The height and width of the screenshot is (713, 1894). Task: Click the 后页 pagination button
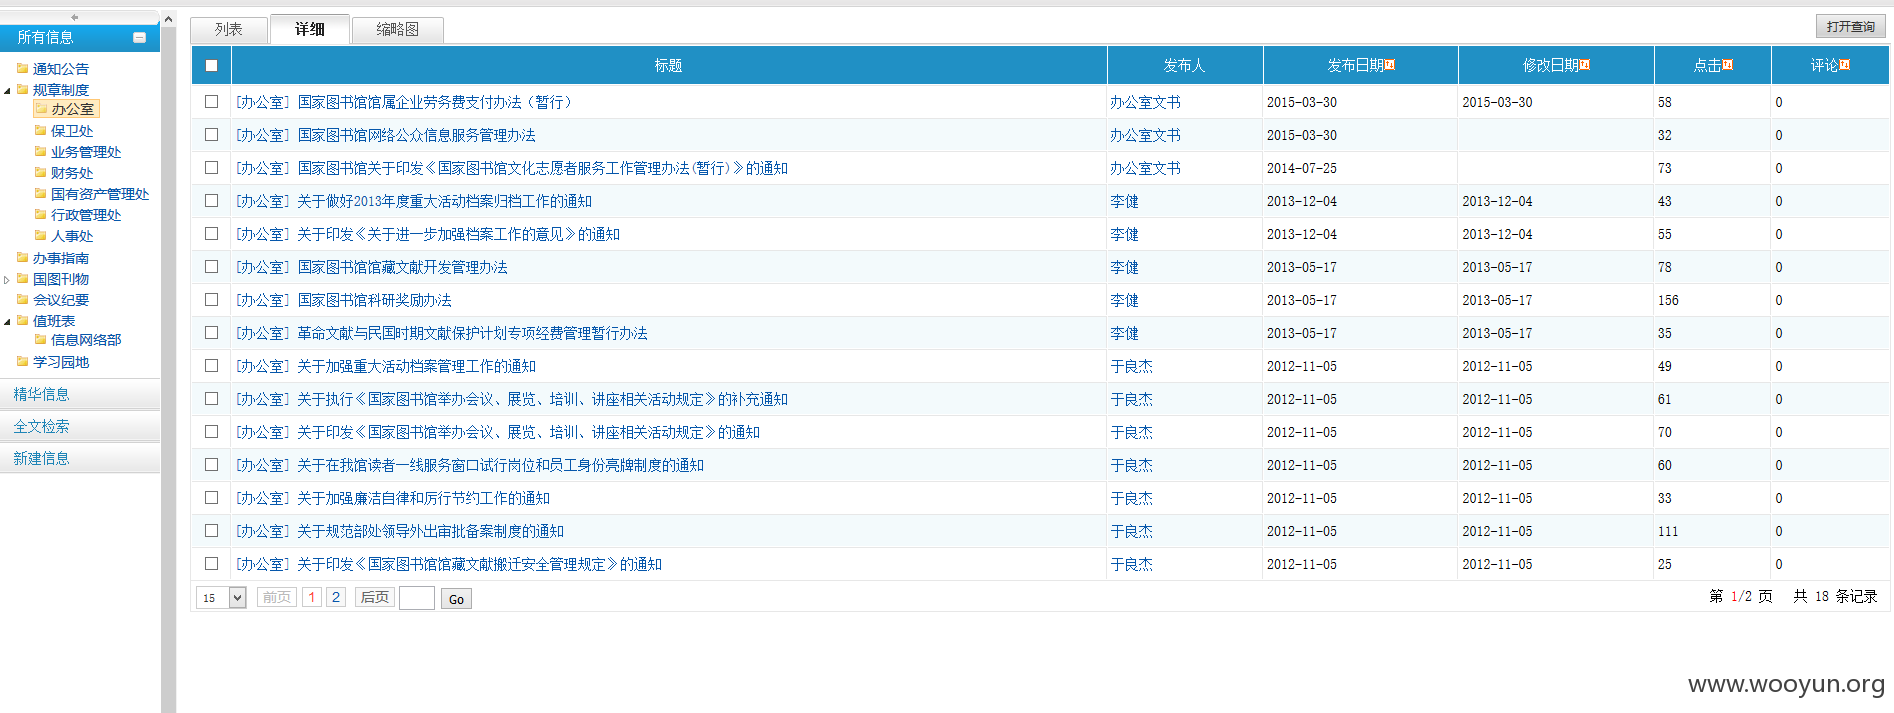click(x=375, y=598)
